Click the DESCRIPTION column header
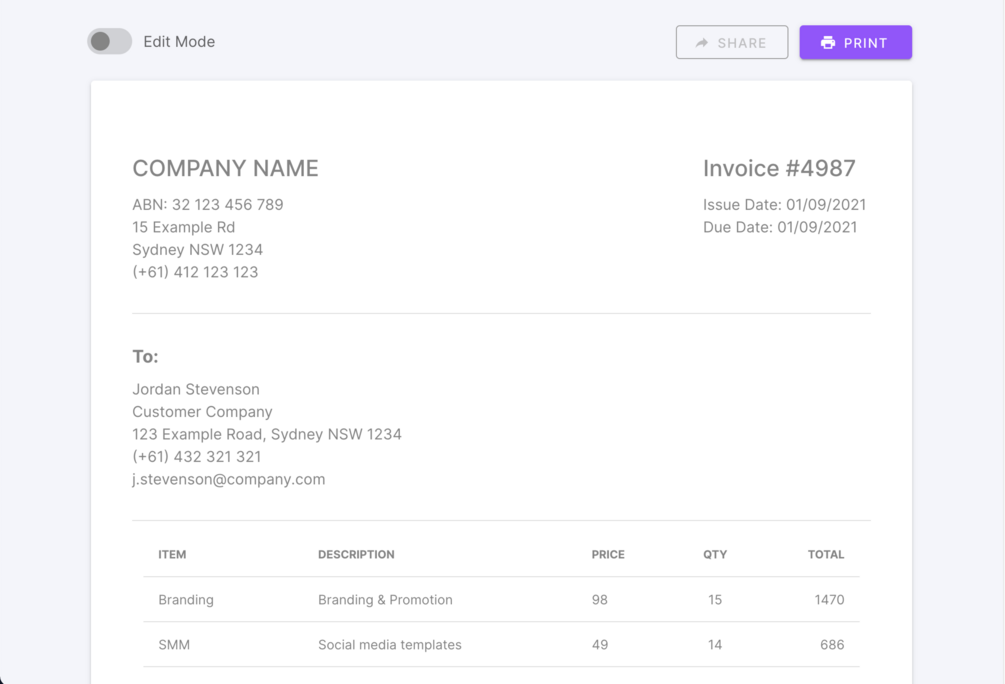 (356, 554)
